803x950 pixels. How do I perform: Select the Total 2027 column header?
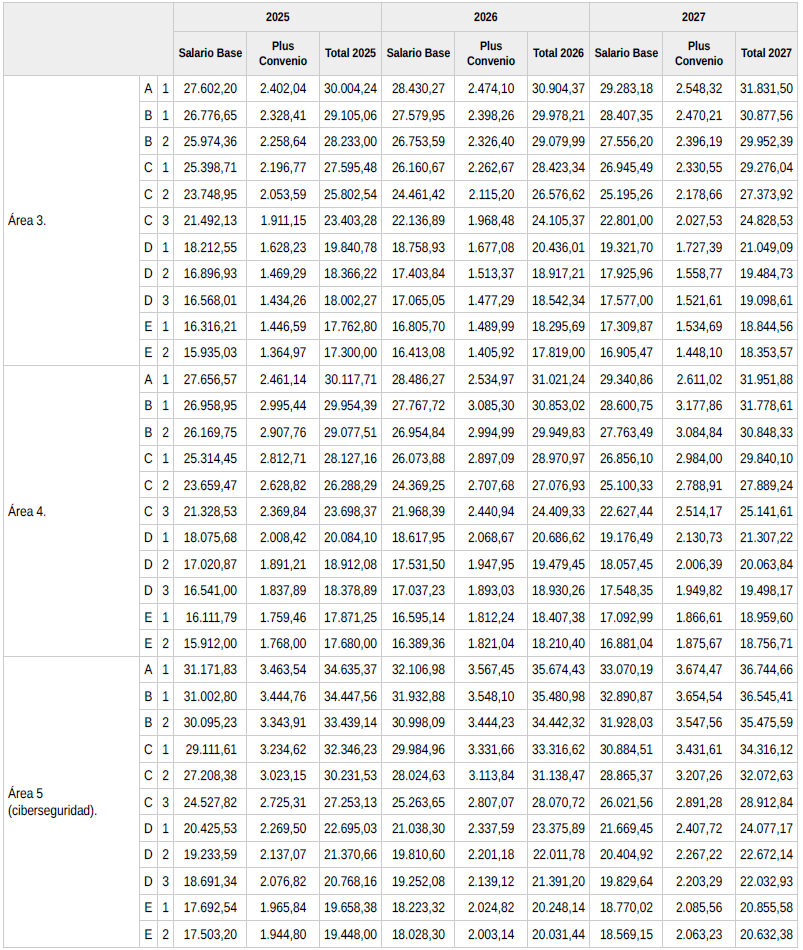pyautogui.click(x=766, y=53)
